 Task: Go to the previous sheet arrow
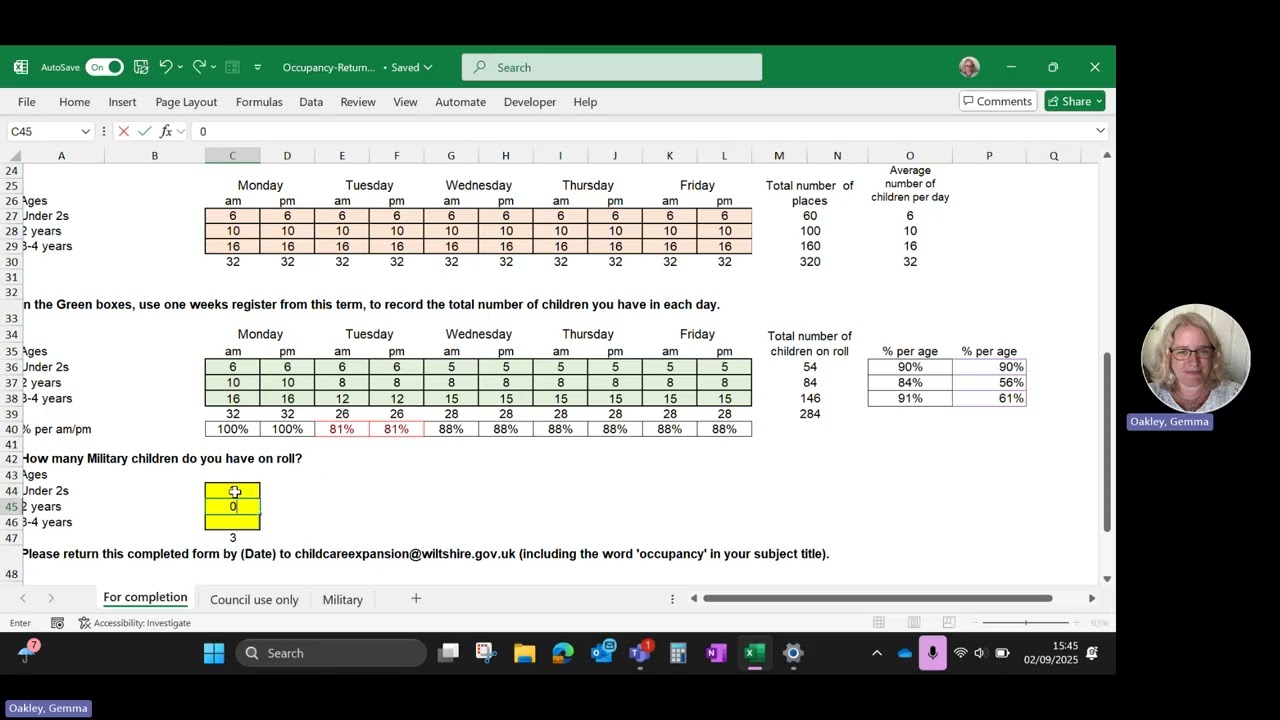pyautogui.click(x=23, y=599)
